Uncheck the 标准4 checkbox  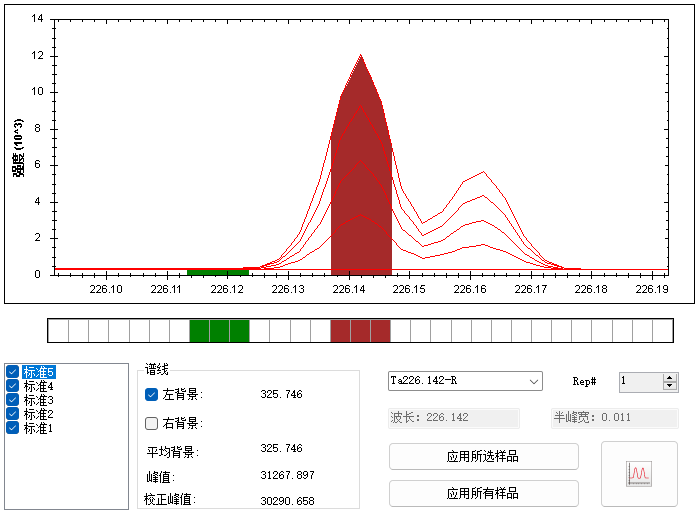pyautogui.click(x=12, y=386)
